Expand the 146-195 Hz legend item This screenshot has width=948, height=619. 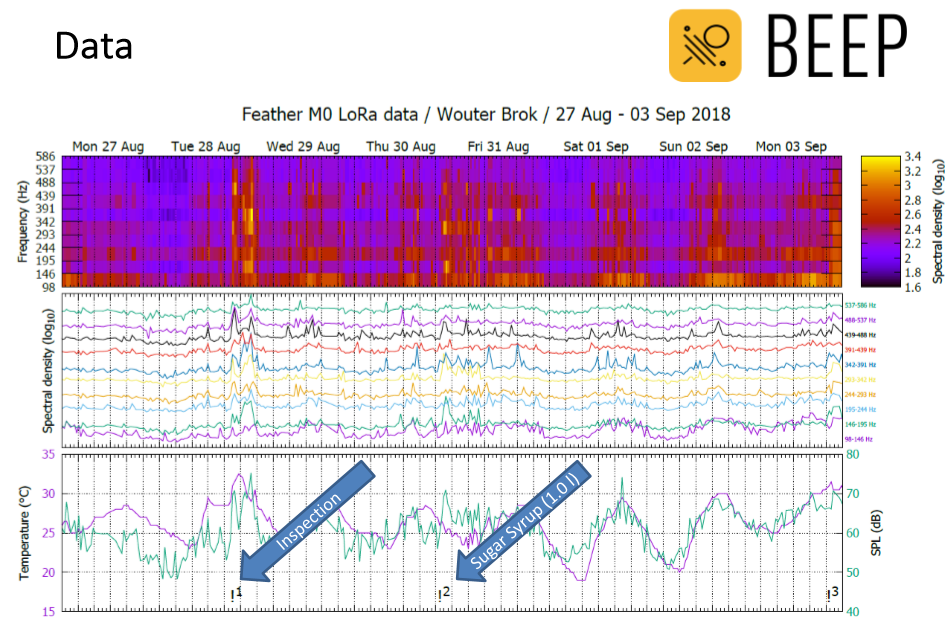pos(860,424)
